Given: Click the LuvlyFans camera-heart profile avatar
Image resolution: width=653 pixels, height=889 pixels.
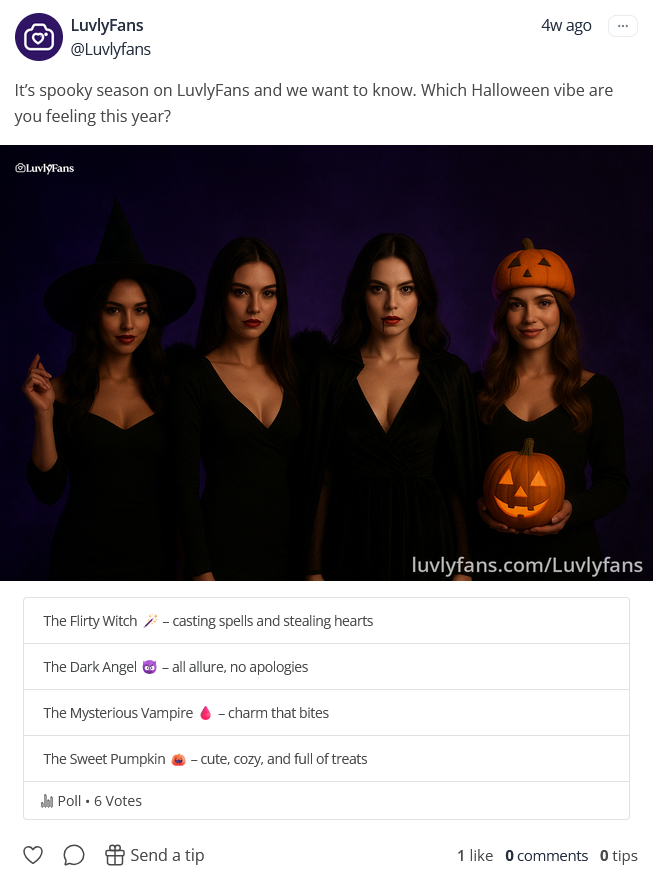Looking at the screenshot, I should click(x=39, y=37).
